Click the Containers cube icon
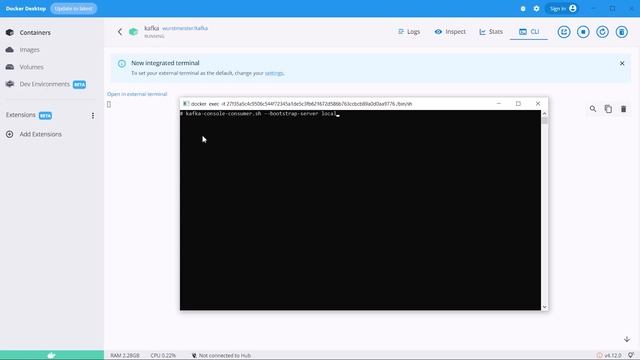The height and width of the screenshot is (360, 640). pyautogui.click(x=10, y=33)
